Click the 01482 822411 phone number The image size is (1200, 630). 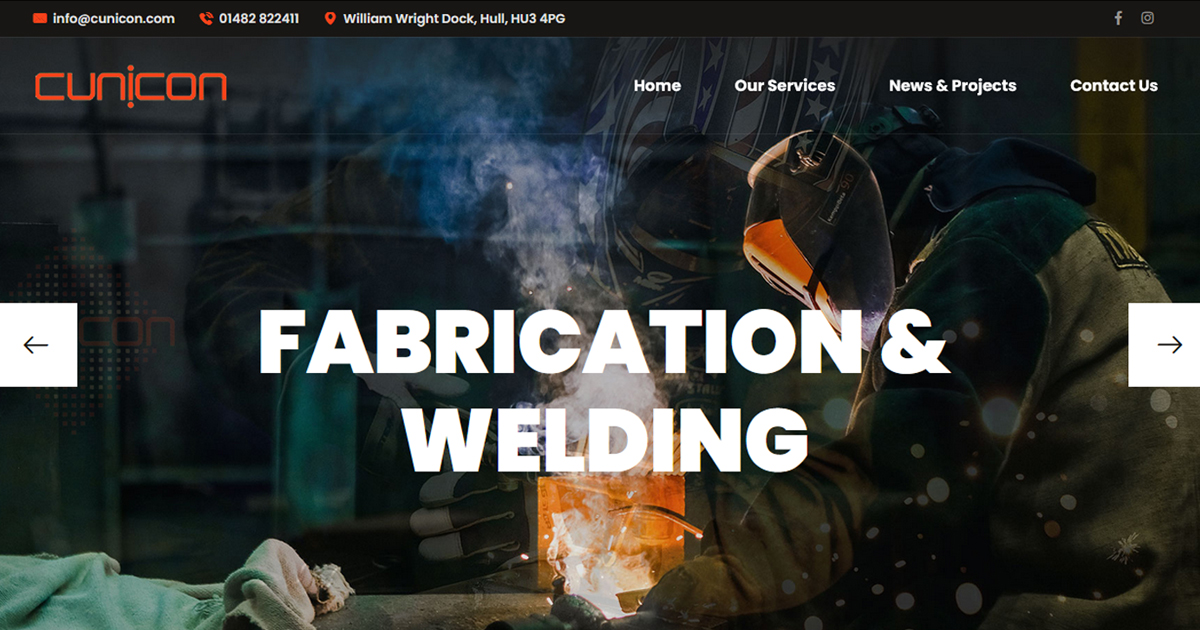point(259,18)
